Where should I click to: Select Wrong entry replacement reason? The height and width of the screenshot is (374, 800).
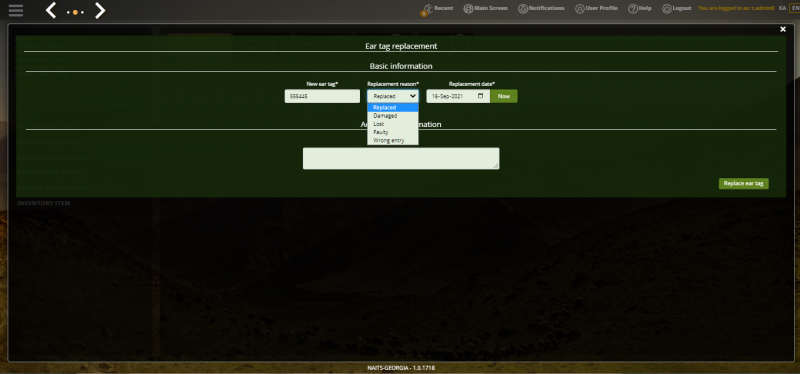tap(393, 140)
